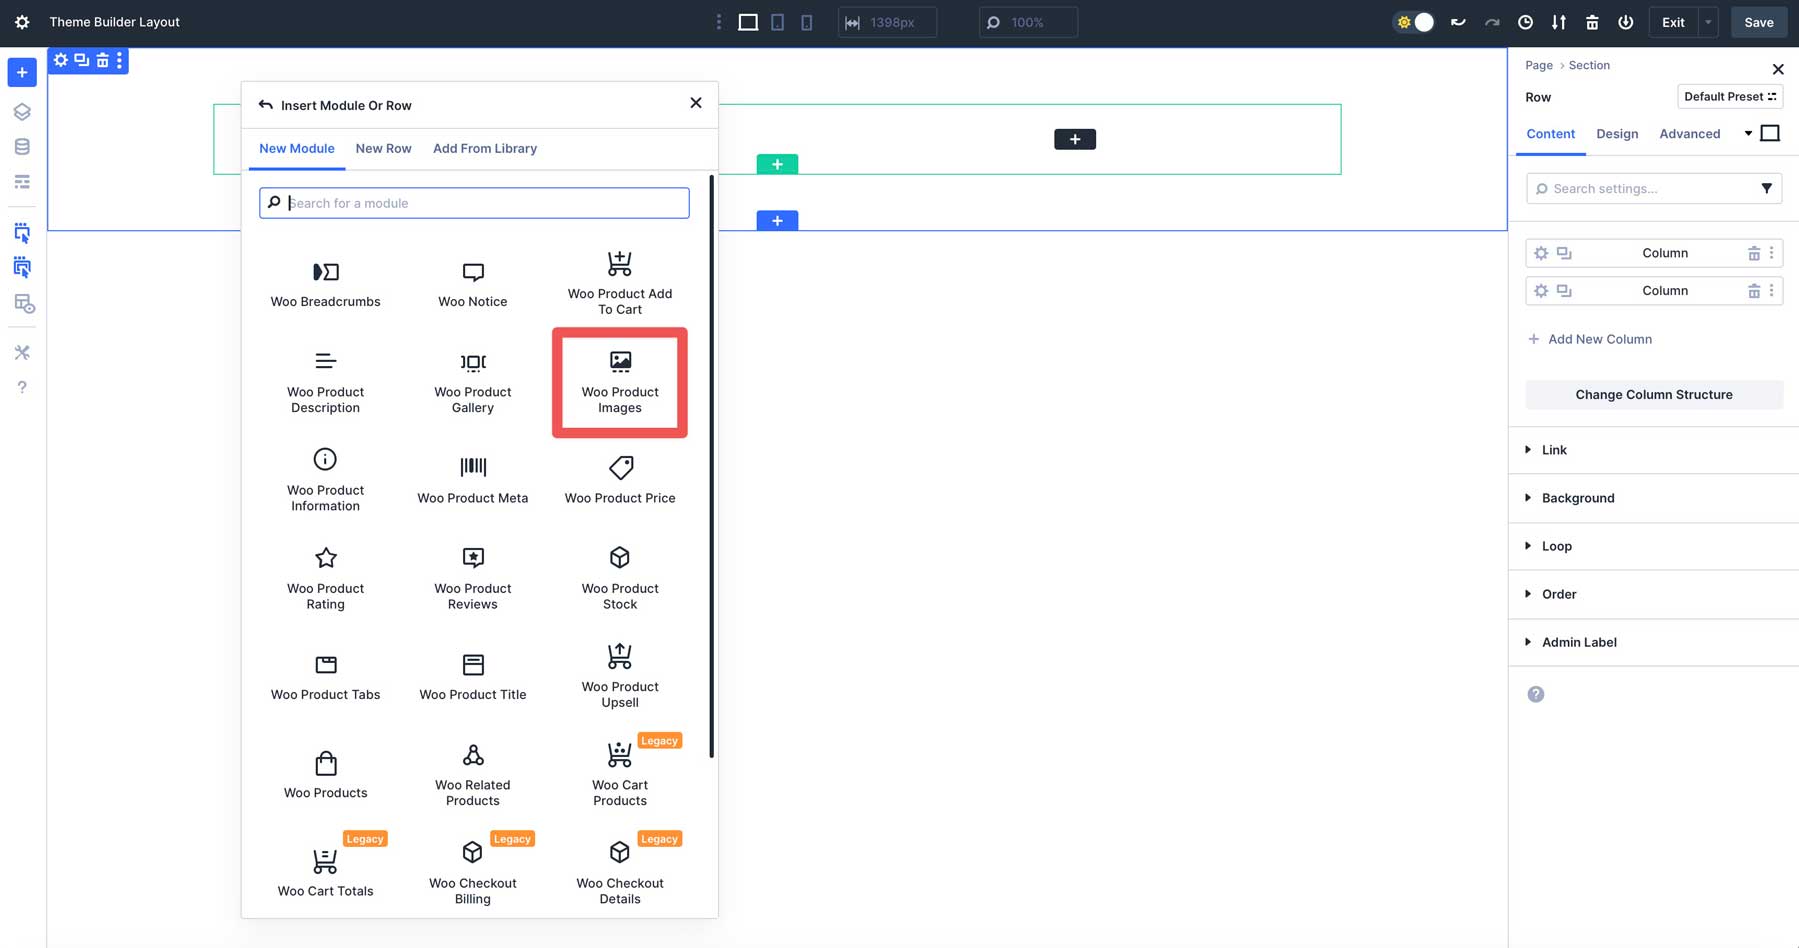Toggle tablet preview mode

(777, 21)
